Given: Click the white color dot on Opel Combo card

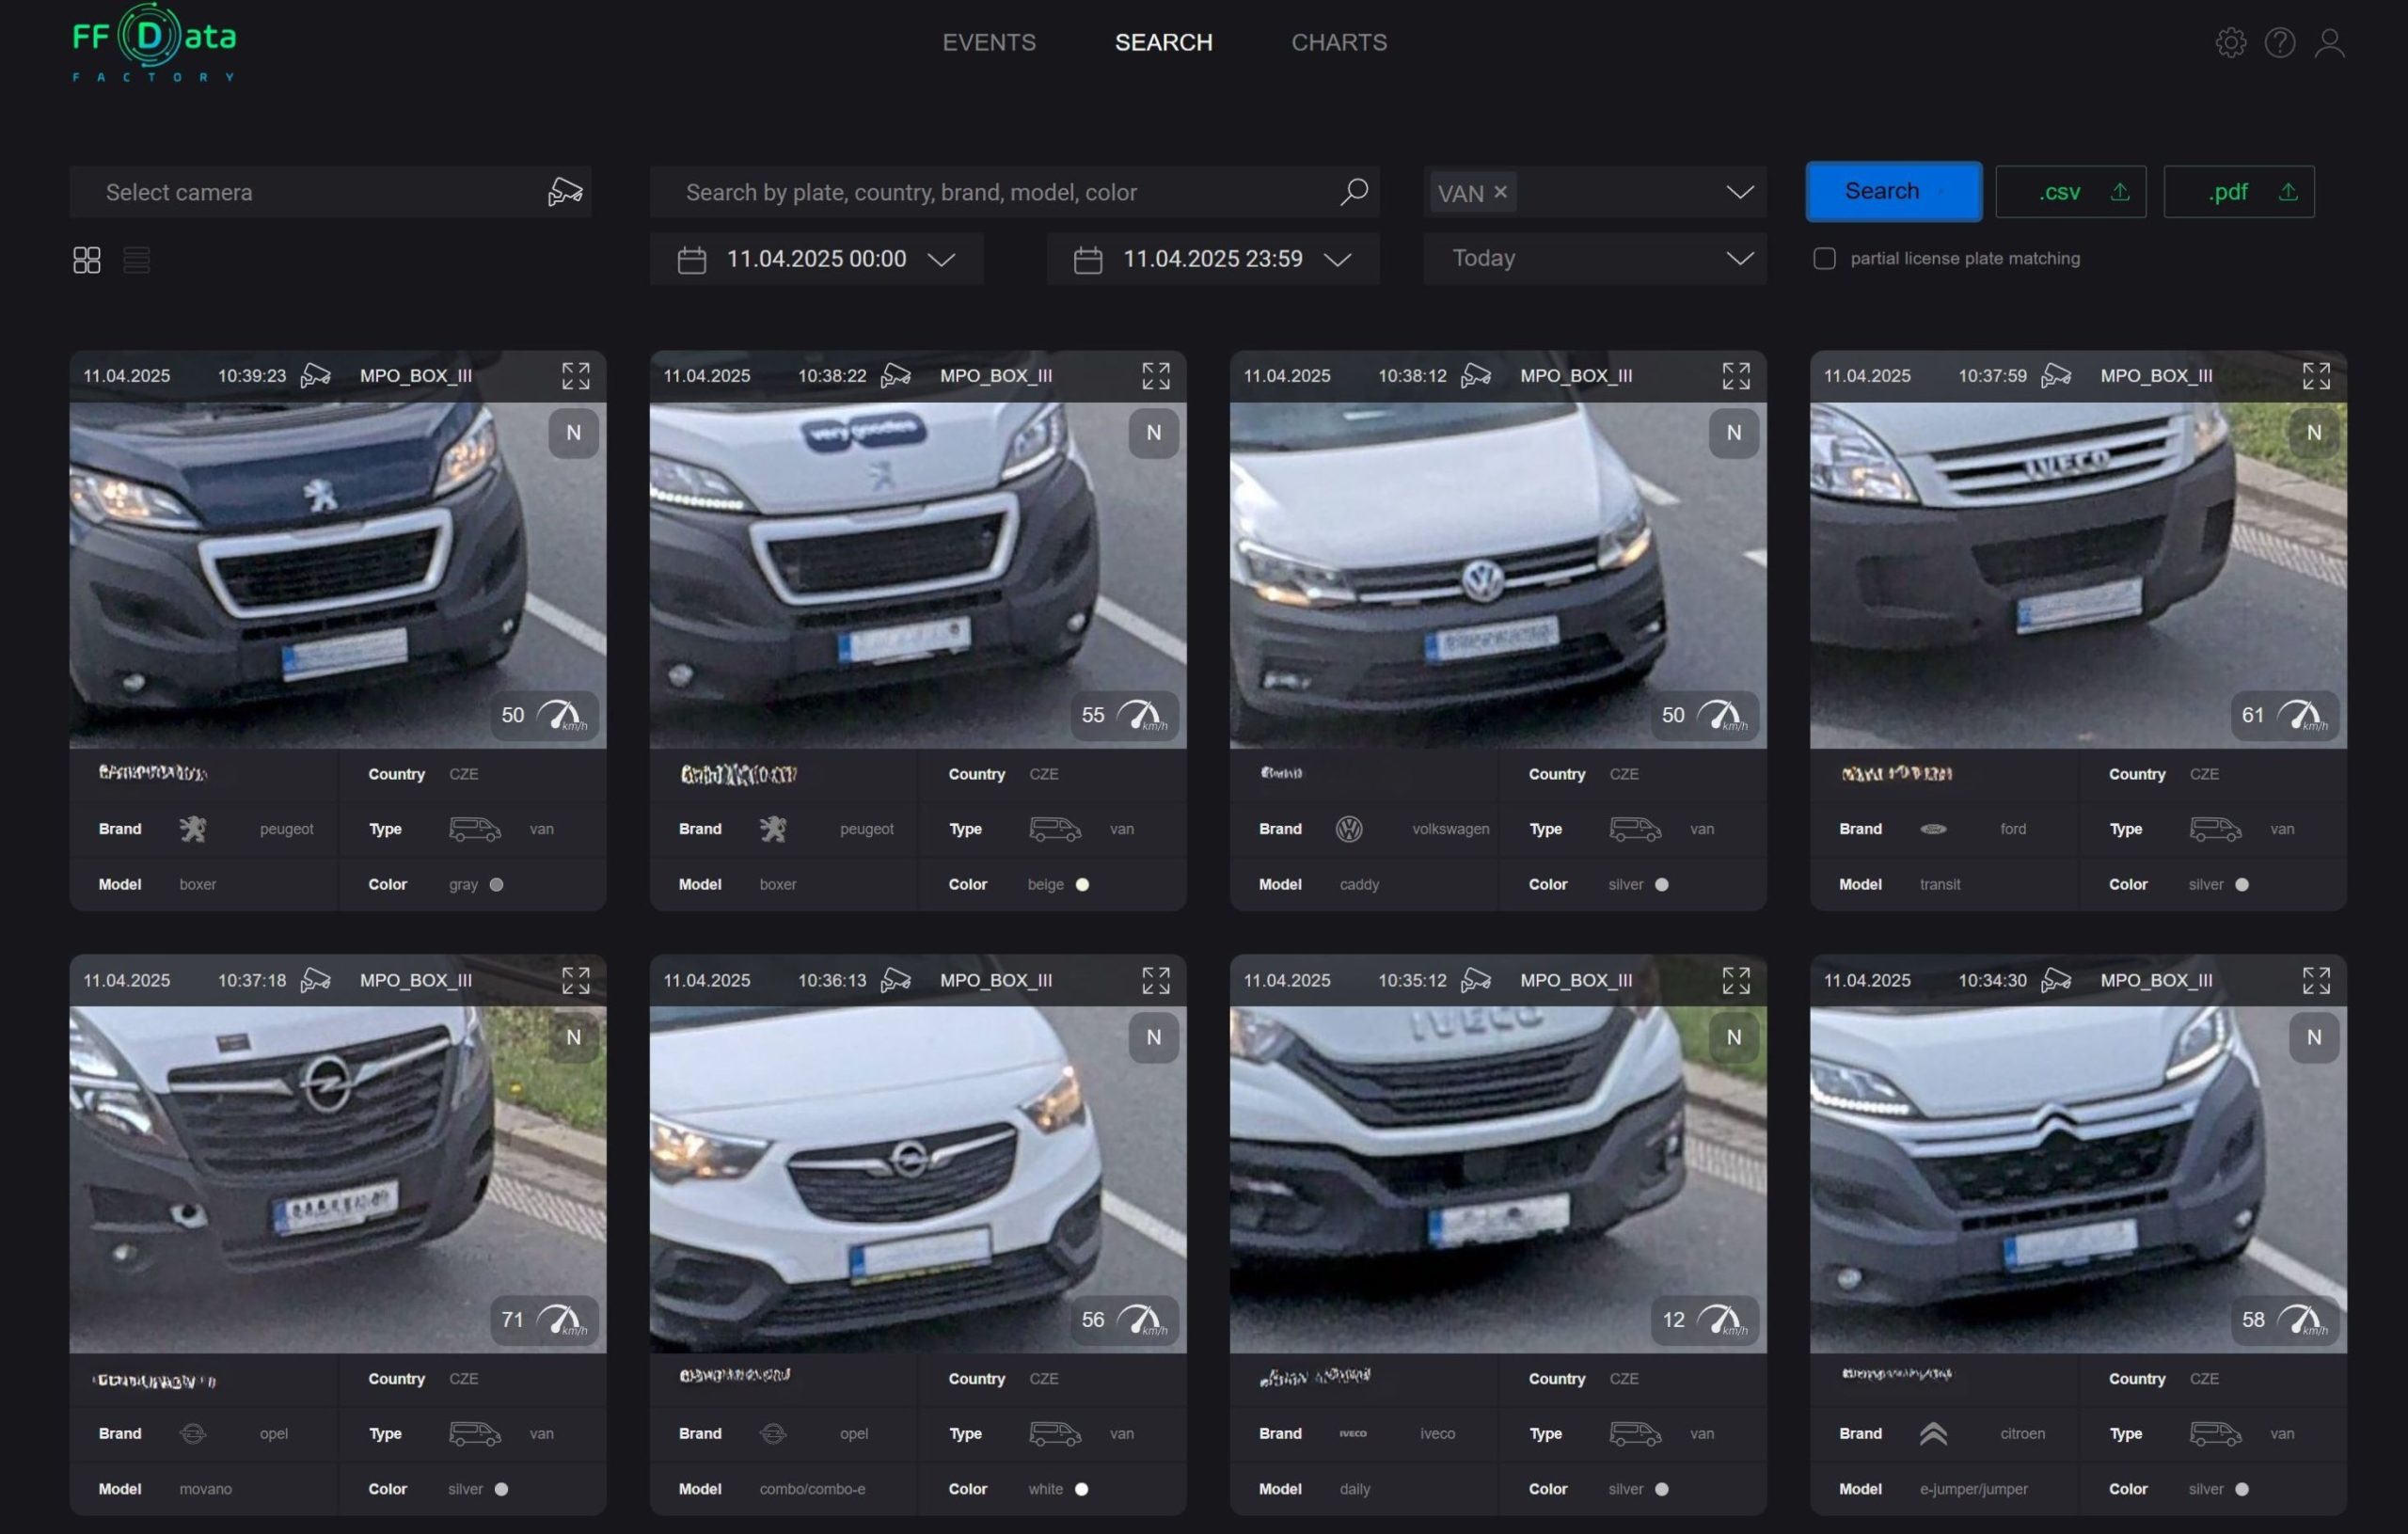Looking at the screenshot, I should [x=1081, y=1490].
